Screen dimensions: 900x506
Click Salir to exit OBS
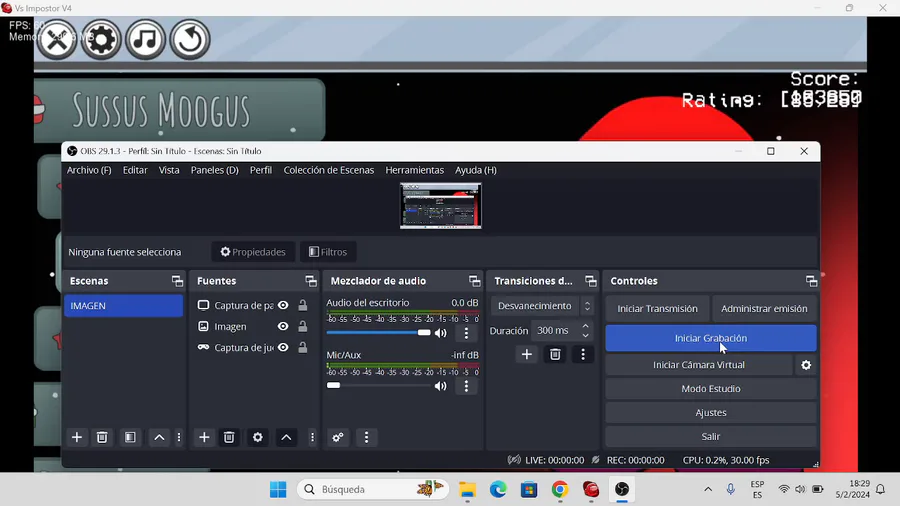[711, 437]
